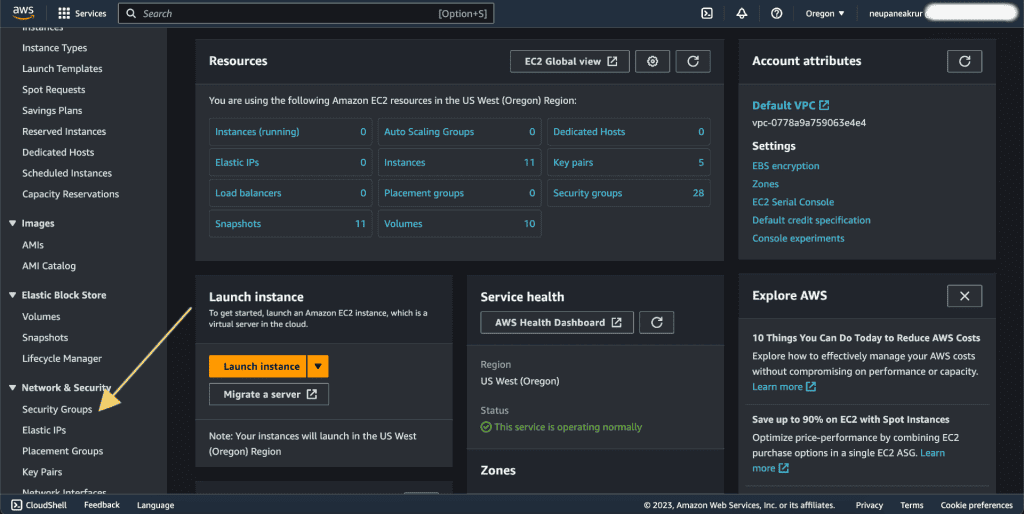Screen dimensions: 1024x514
Task: Refresh the Service health panel
Action: (656, 323)
